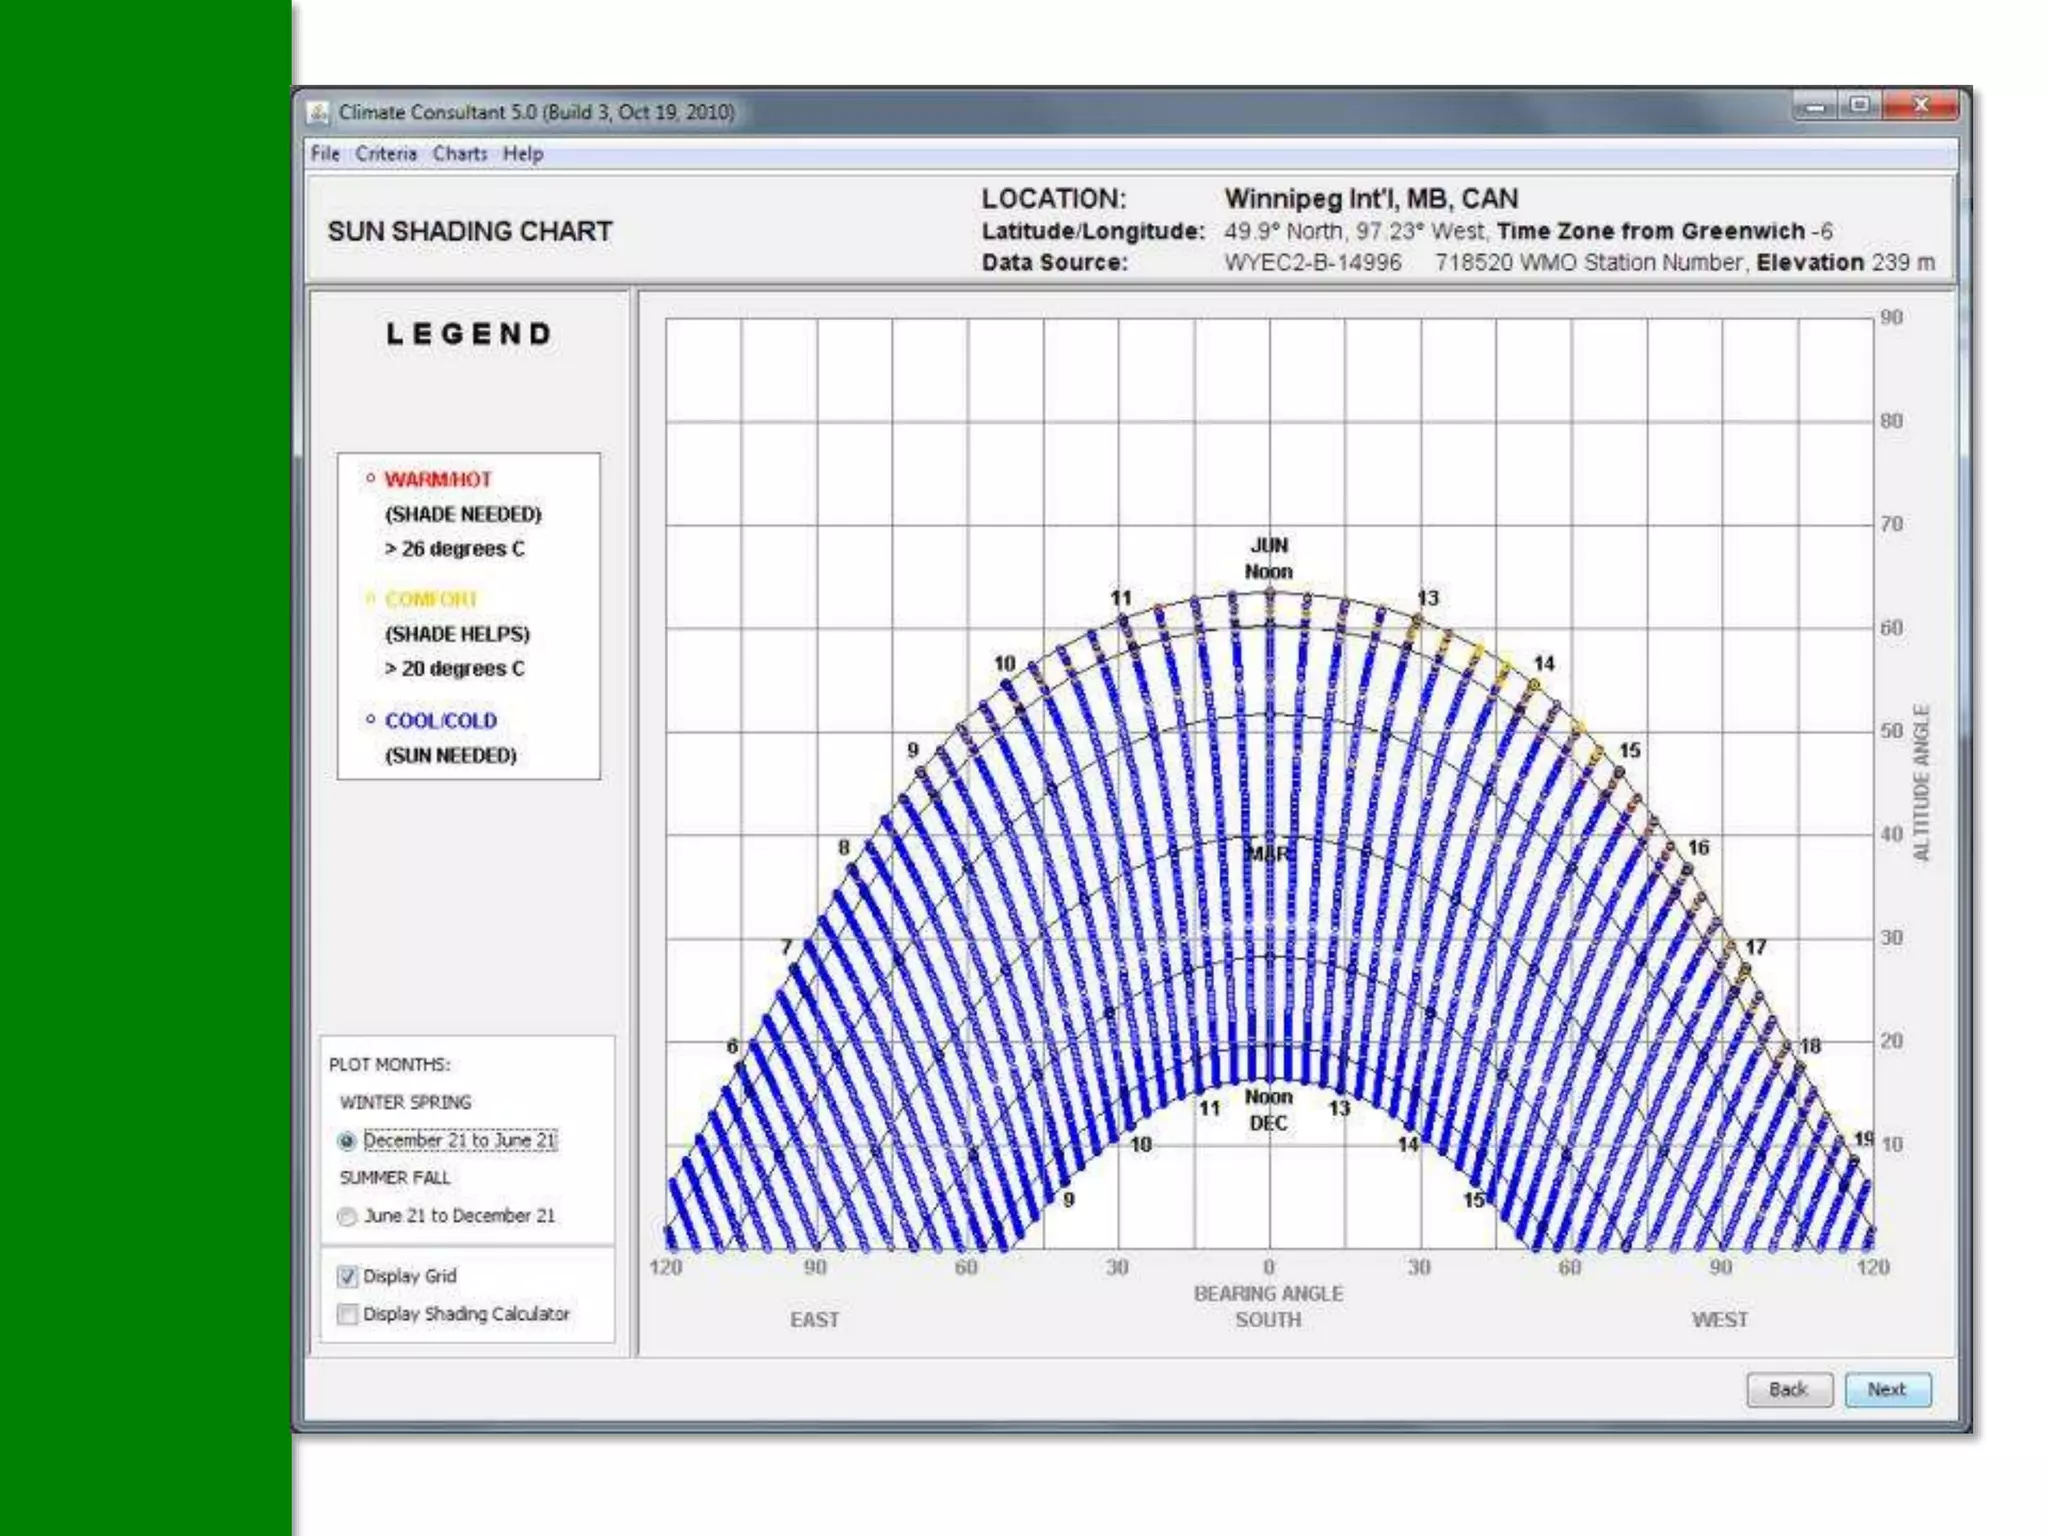2048x1536 pixels.
Task: Click the yellow Comfort legend marker
Action: pyautogui.click(x=371, y=599)
